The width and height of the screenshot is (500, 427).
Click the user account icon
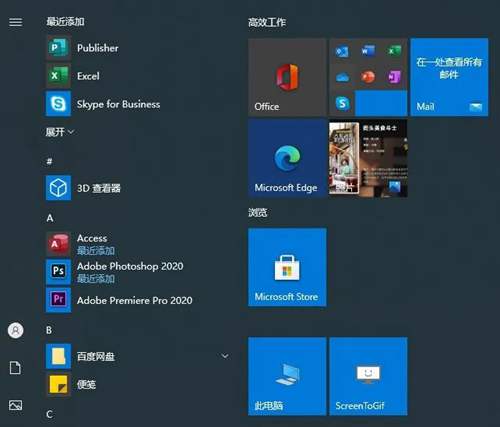coord(16,330)
